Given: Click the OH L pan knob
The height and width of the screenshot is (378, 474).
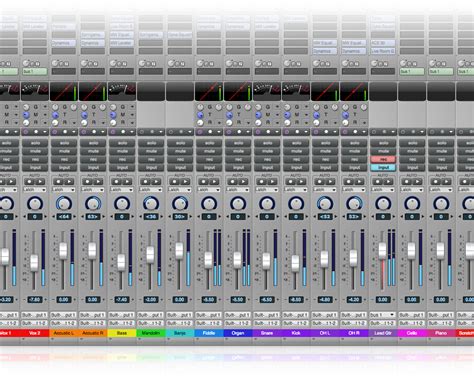Looking at the screenshot, I should click(x=325, y=203).
